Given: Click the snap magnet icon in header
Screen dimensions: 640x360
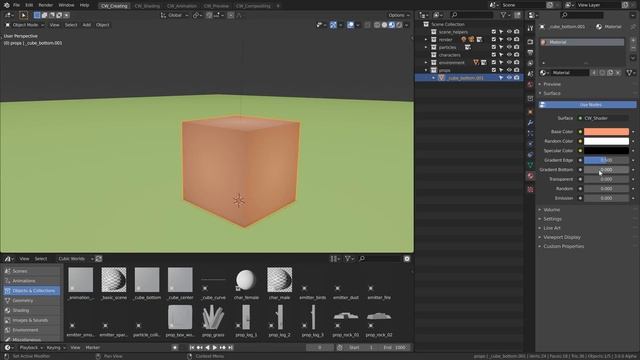Looking at the screenshot, I should [x=209, y=15].
